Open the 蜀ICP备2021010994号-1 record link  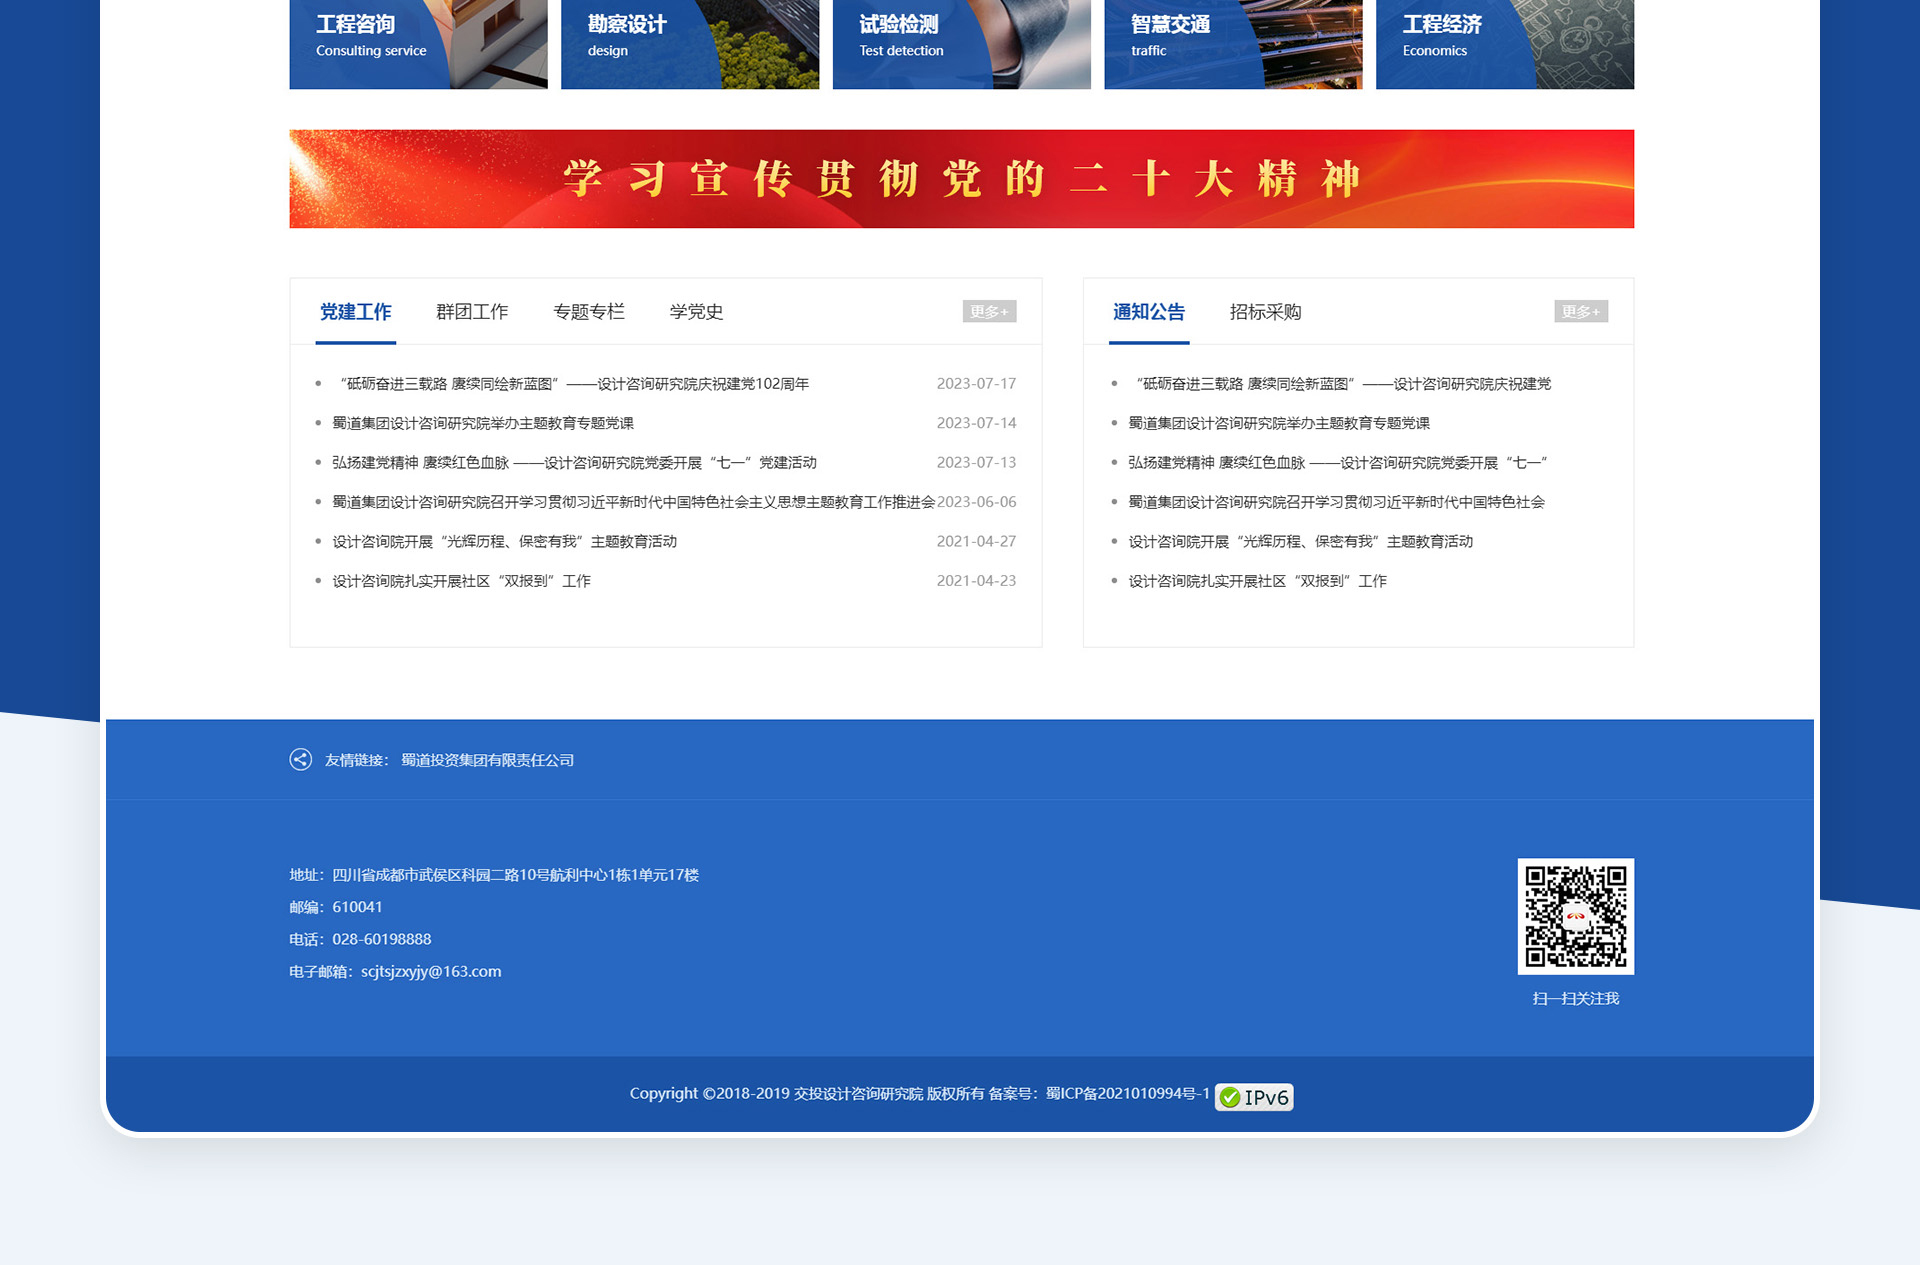pyautogui.click(x=1127, y=1094)
